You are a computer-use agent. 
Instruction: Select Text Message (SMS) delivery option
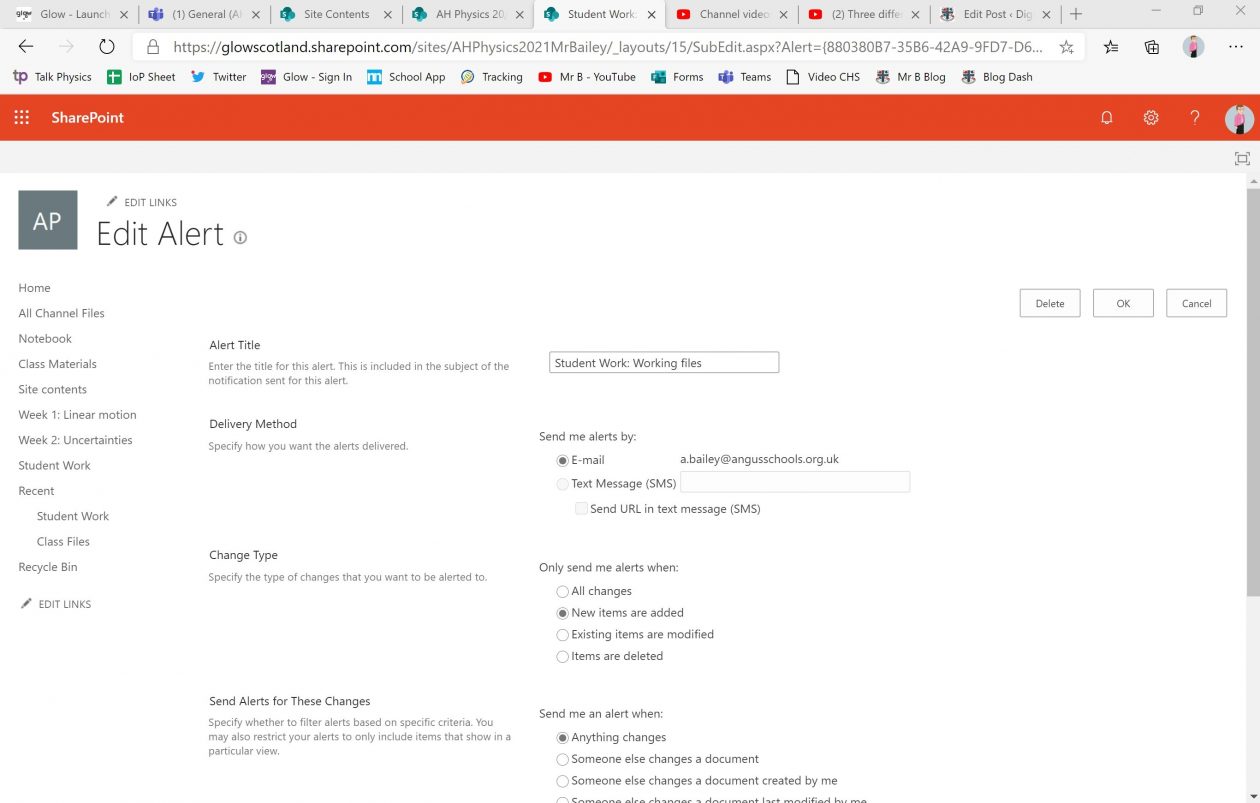[x=562, y=484]
